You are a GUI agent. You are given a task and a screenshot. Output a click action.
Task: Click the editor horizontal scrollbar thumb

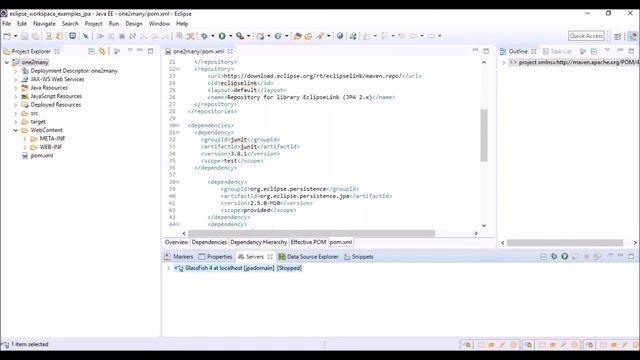[x=312, y=233]
